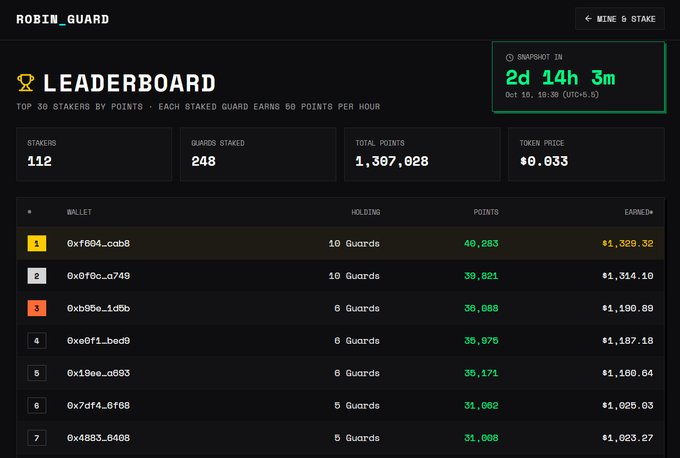Screen dimensions: 680x458
Task: Click the Earned column header
Action: (x=639, y=212)
